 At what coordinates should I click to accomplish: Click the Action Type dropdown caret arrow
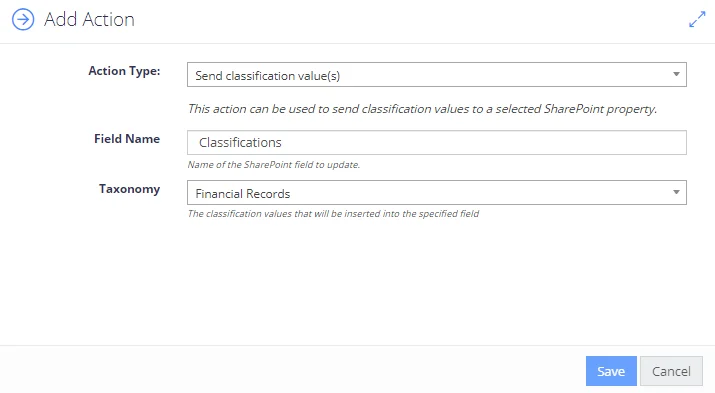coord(676,74)
